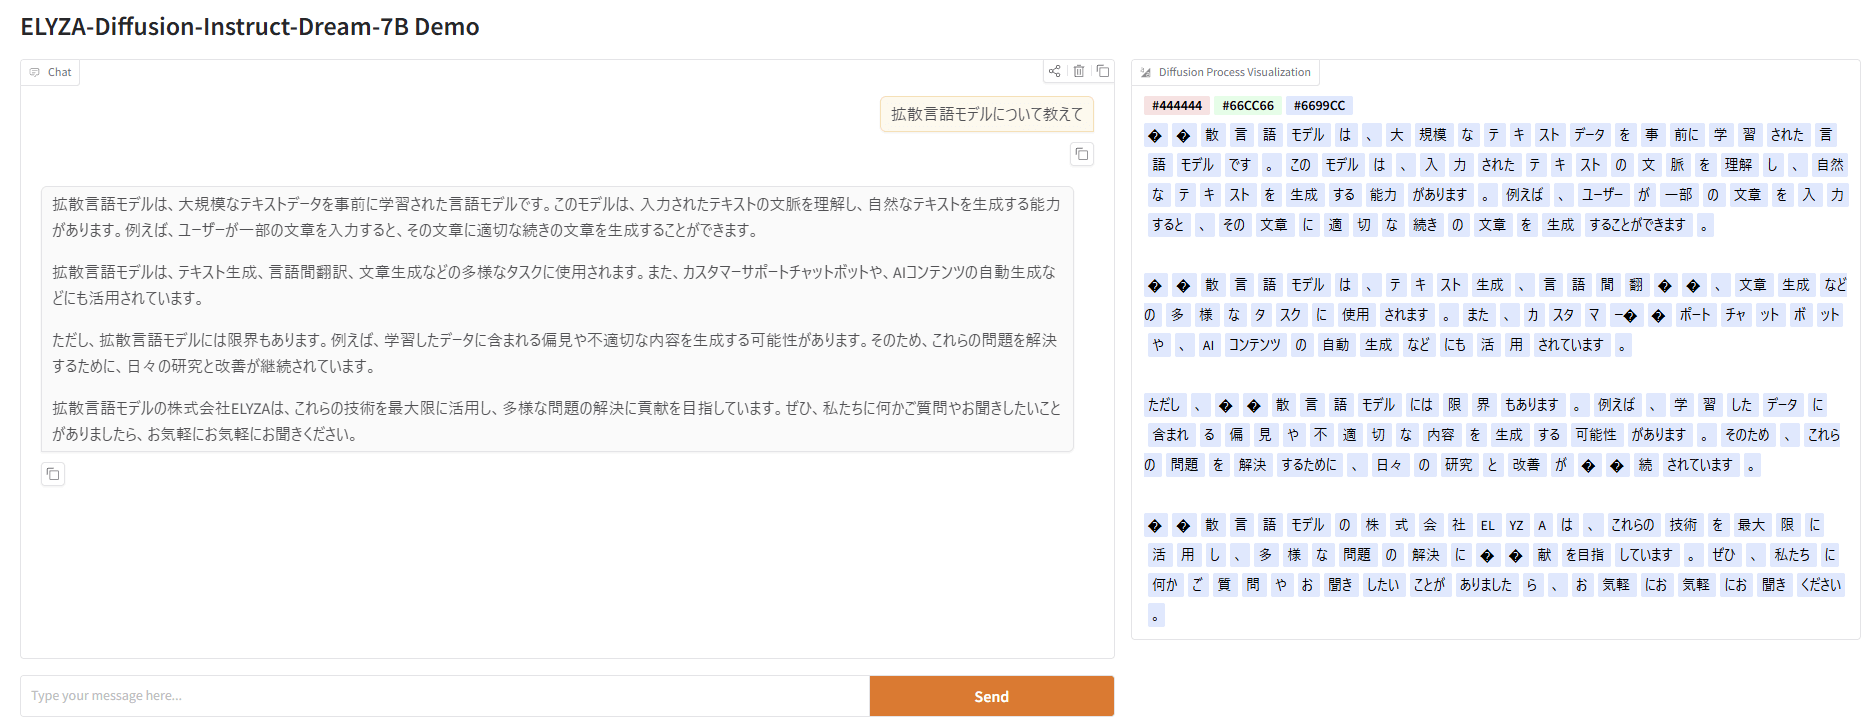Click the share conversation icon
Viewport: 1871px width, 725px height.
click(x=1054, y=71)
